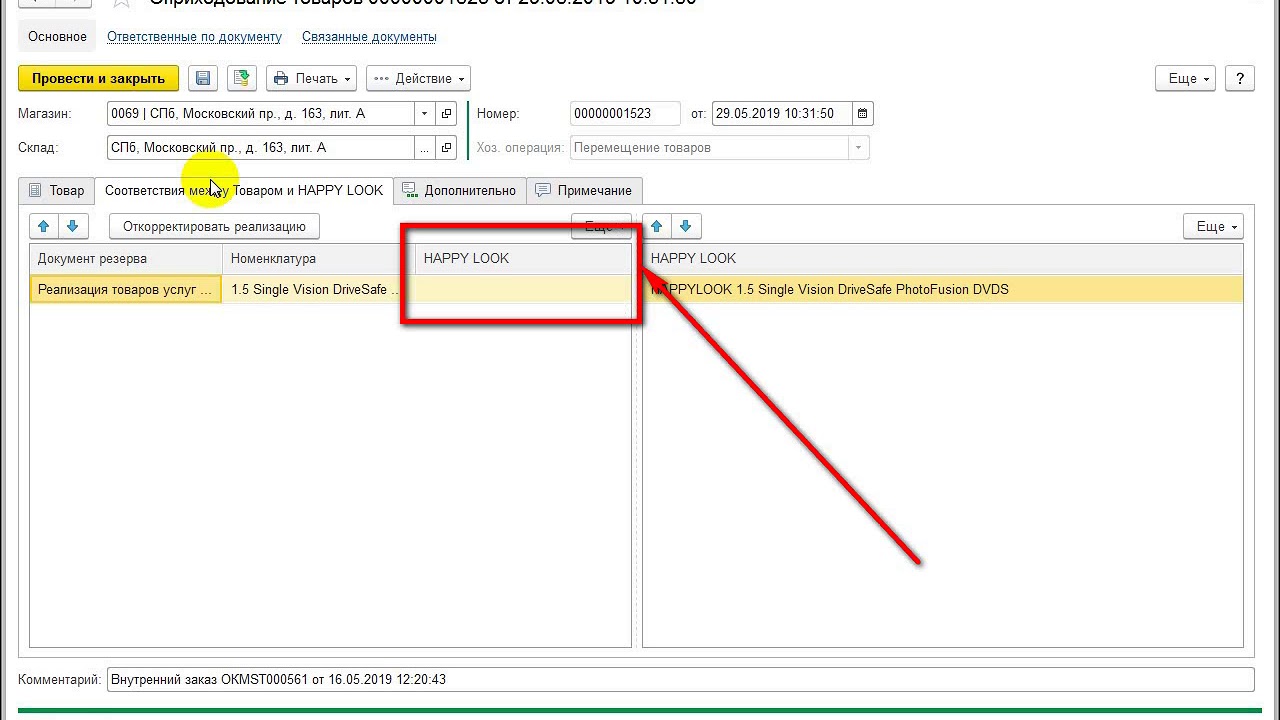The height and width of the screenshot is (720, 1280).
Task: Switch to the Дополнительно tab
Action: [x=460, y=190]
